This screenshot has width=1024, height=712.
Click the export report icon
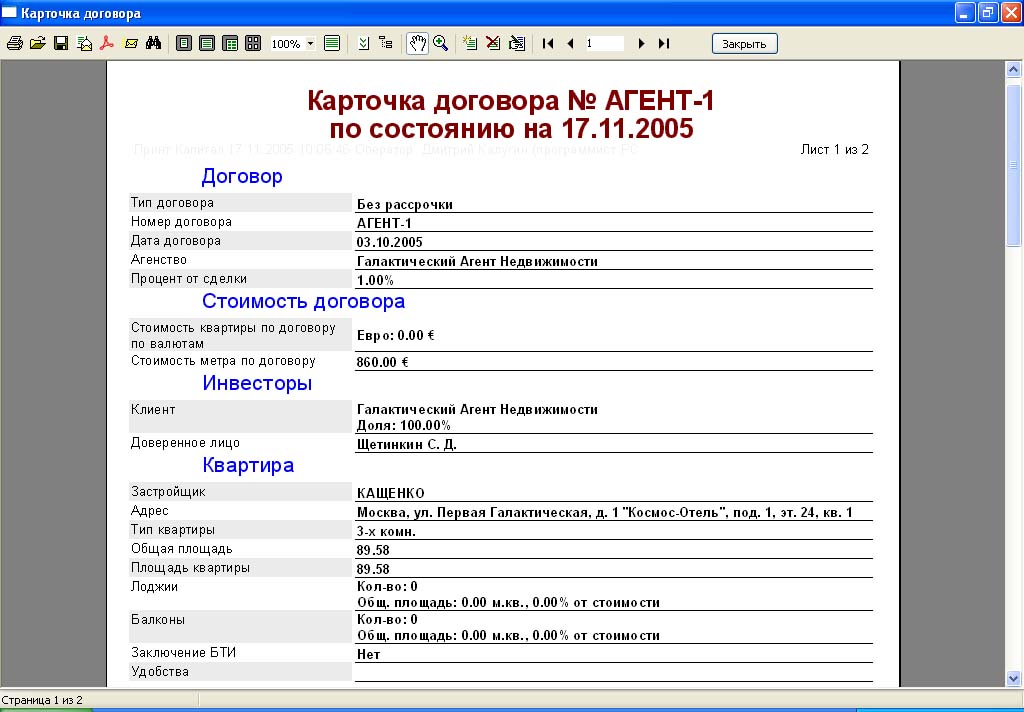85,44
